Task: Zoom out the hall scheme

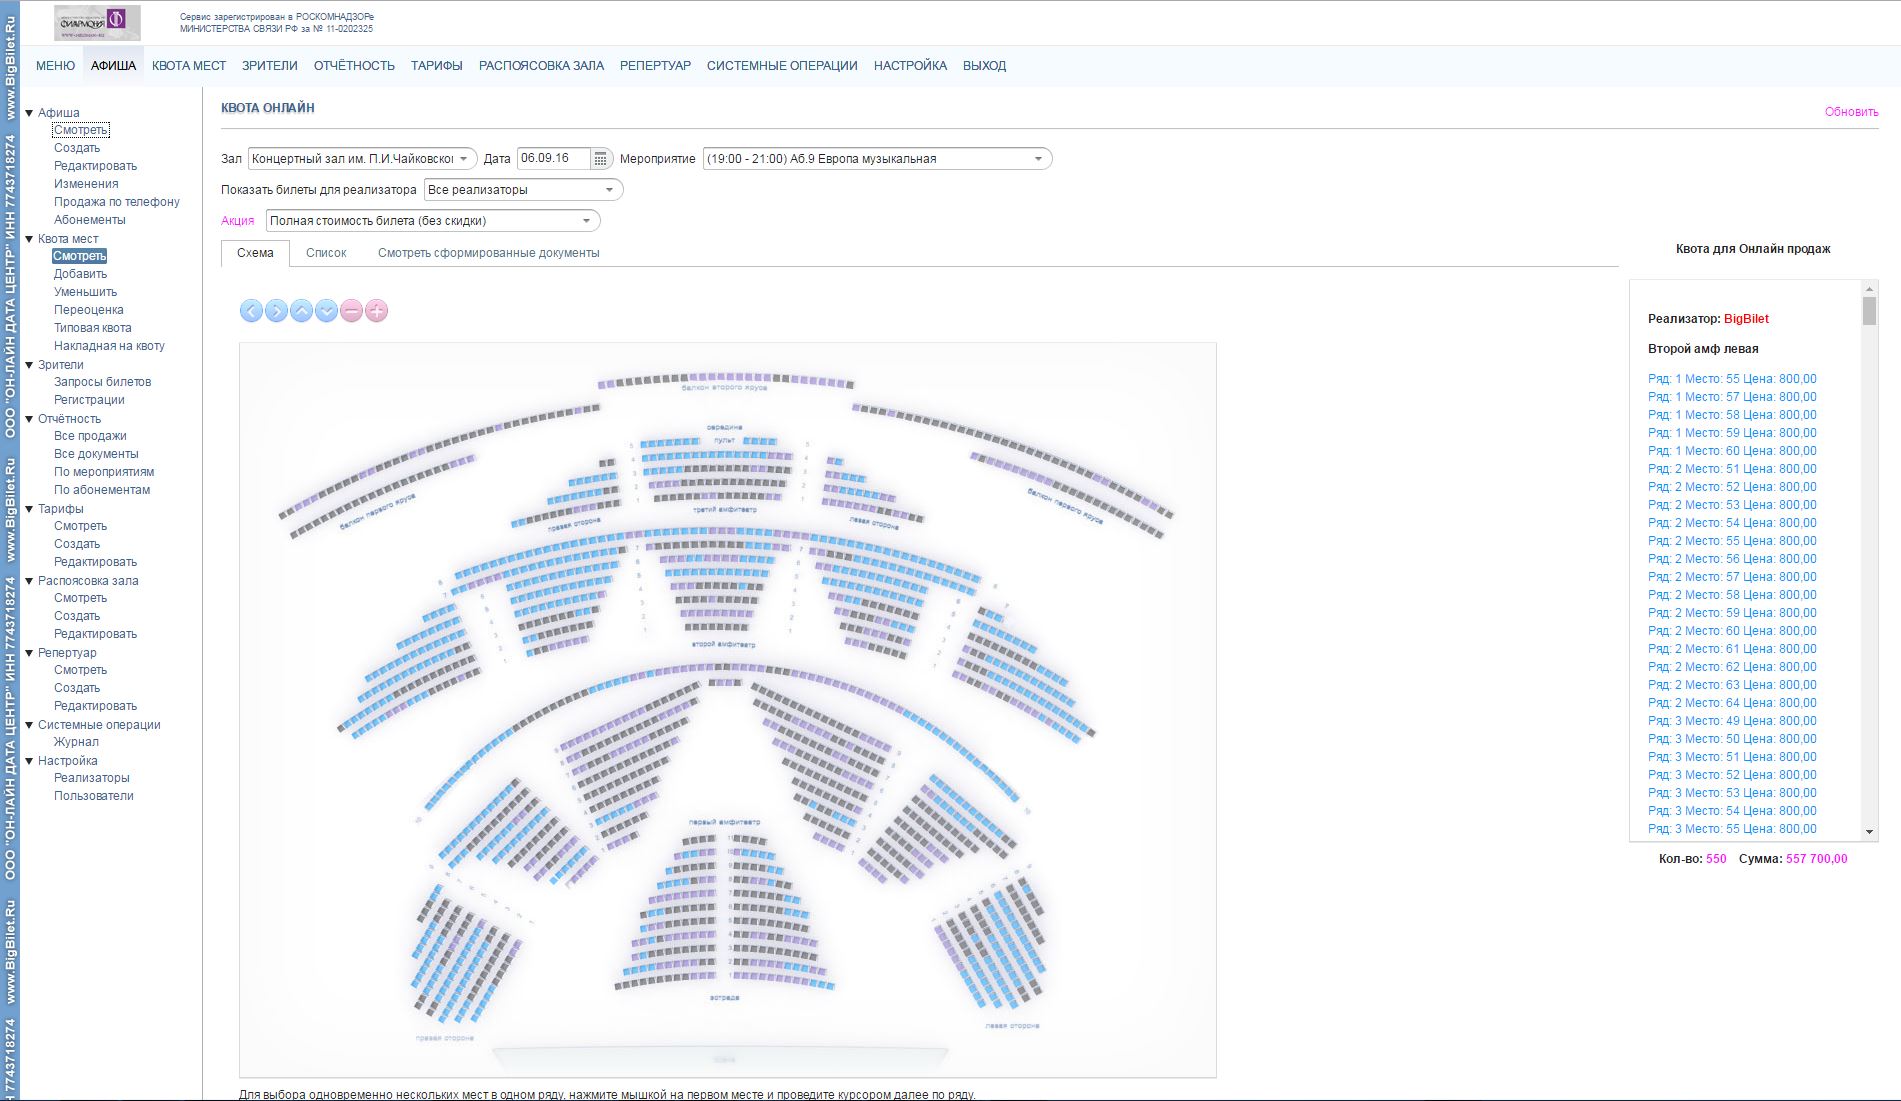Action: pos(351,311)
